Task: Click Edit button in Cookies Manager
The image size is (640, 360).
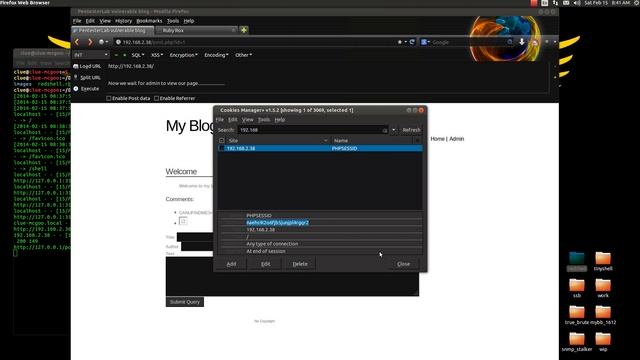Action: [265, 264]
